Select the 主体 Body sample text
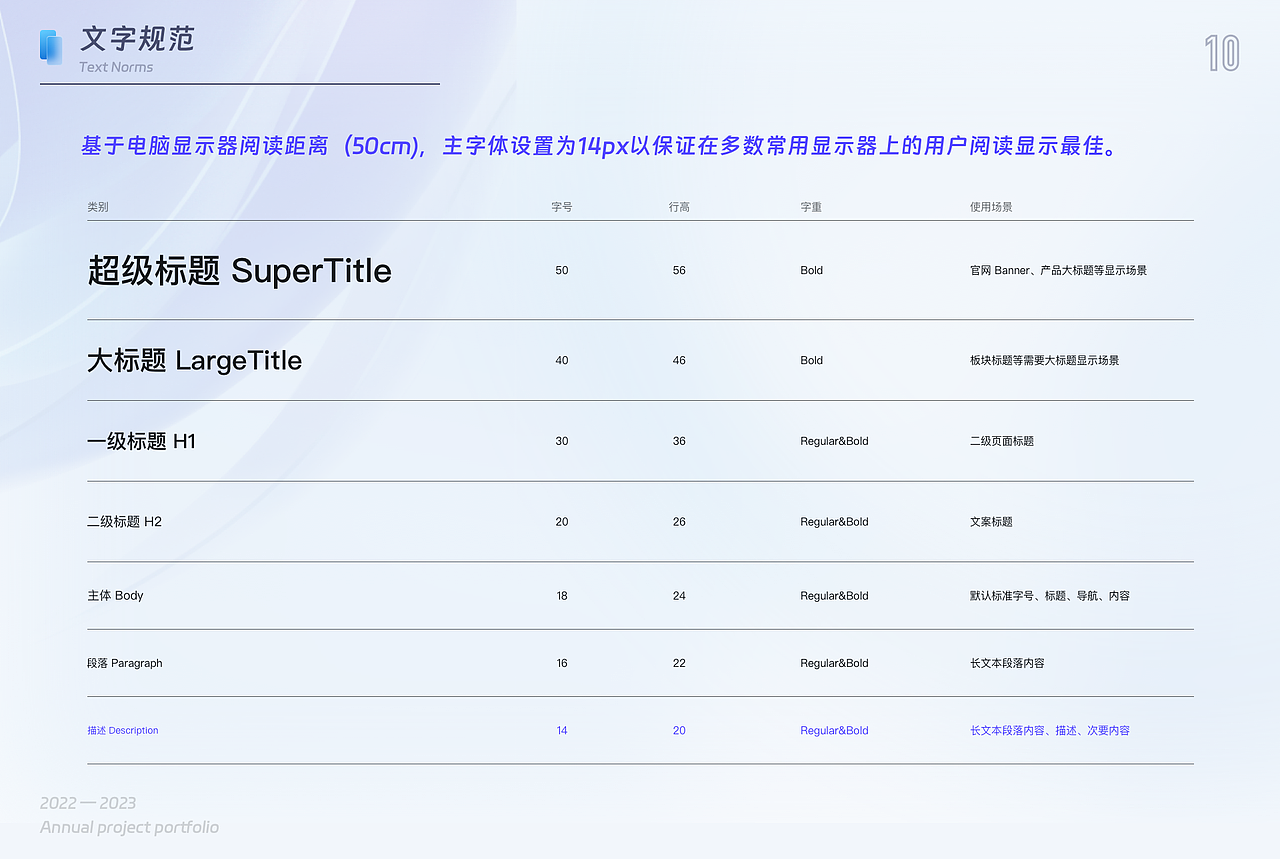 [x=115, y=595]
